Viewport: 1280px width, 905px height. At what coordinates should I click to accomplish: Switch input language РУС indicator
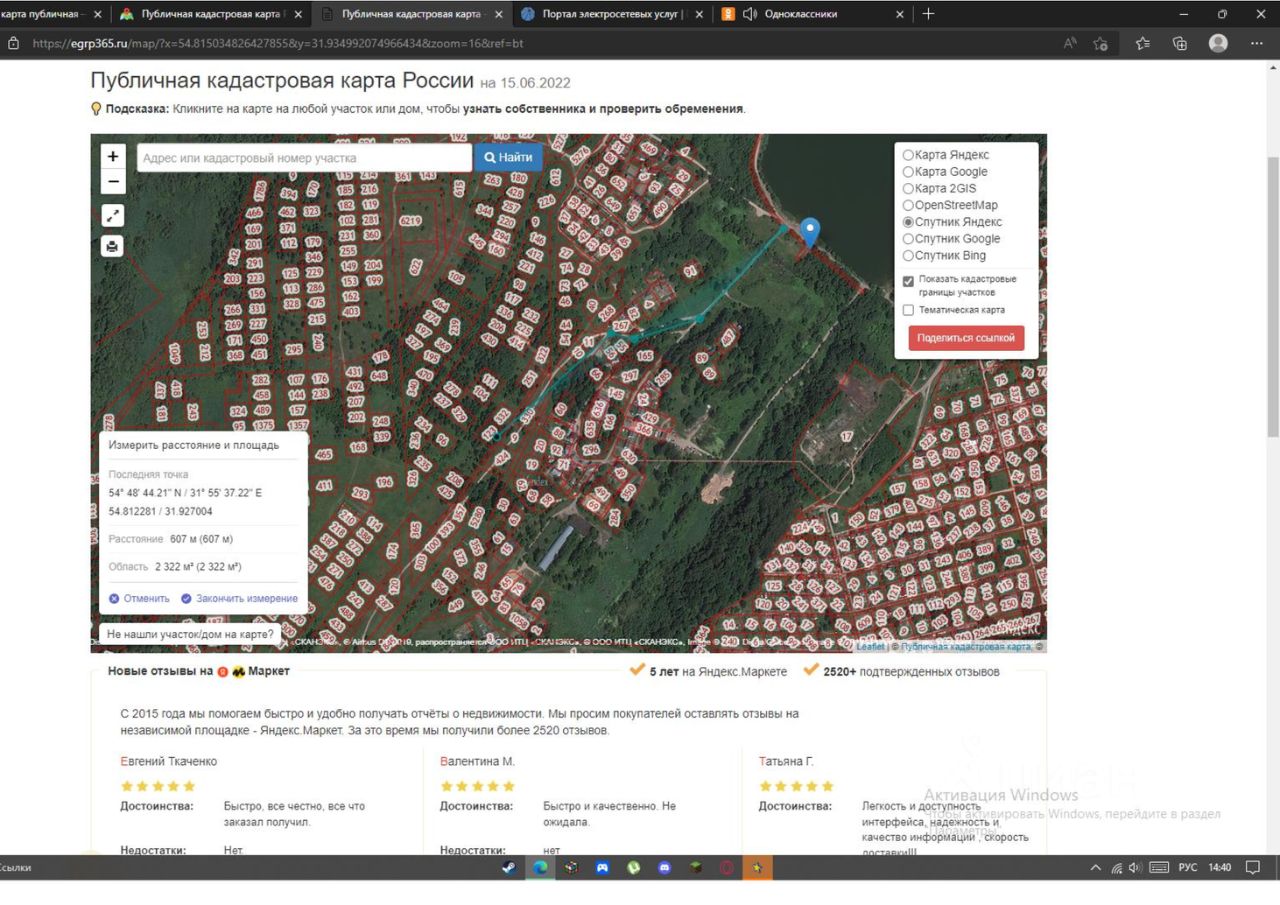pos(1187,868)
